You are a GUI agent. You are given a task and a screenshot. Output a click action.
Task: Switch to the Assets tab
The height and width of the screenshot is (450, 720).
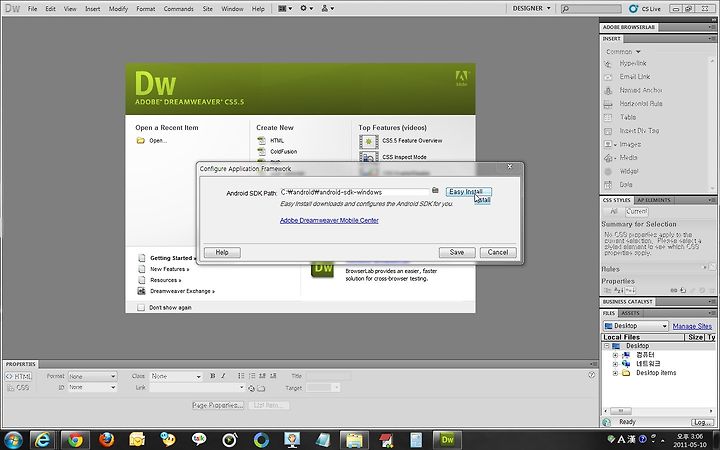630,313
